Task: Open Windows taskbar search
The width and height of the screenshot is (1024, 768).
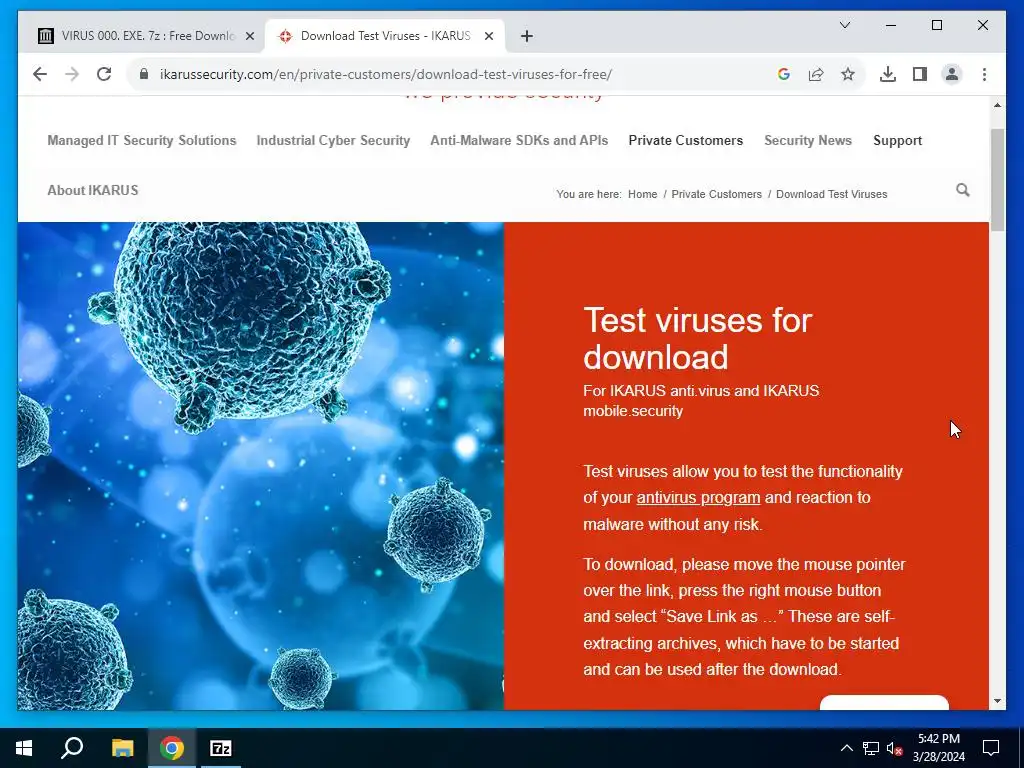Action: point(72,748)
